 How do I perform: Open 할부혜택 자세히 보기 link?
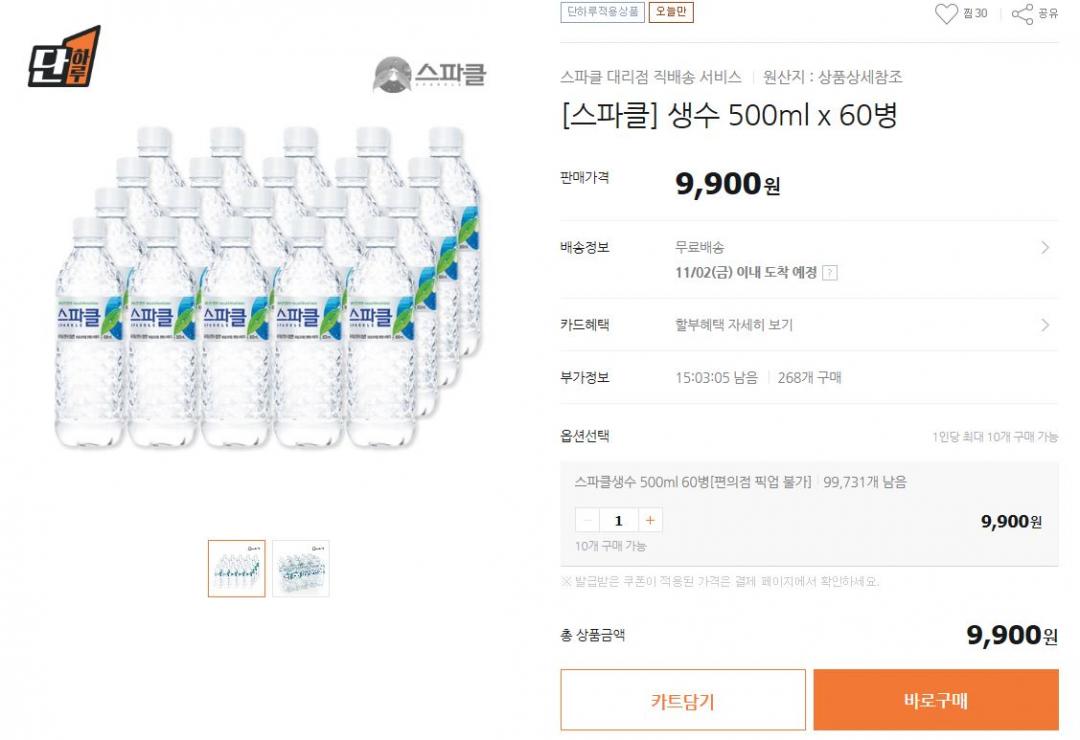734,325
